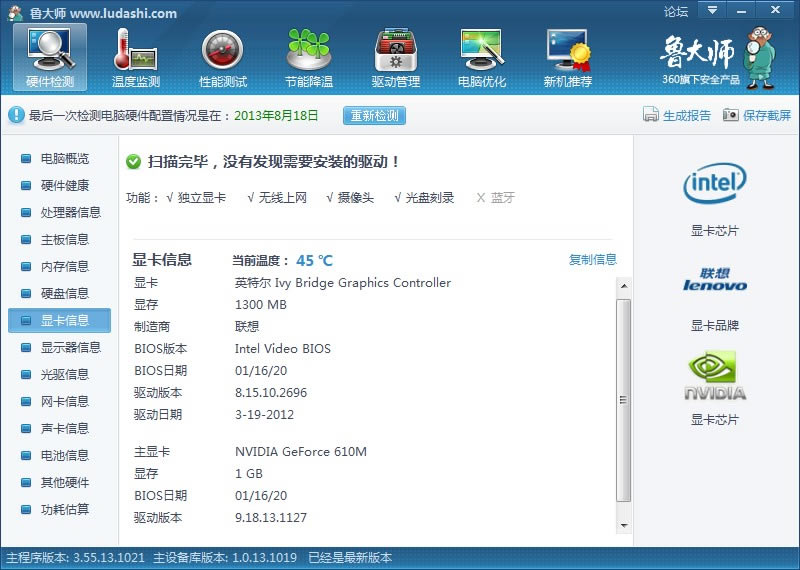The image size is (800, 570).
Task: Click 复制信息 to copy info
Action: tap(592, 259)
